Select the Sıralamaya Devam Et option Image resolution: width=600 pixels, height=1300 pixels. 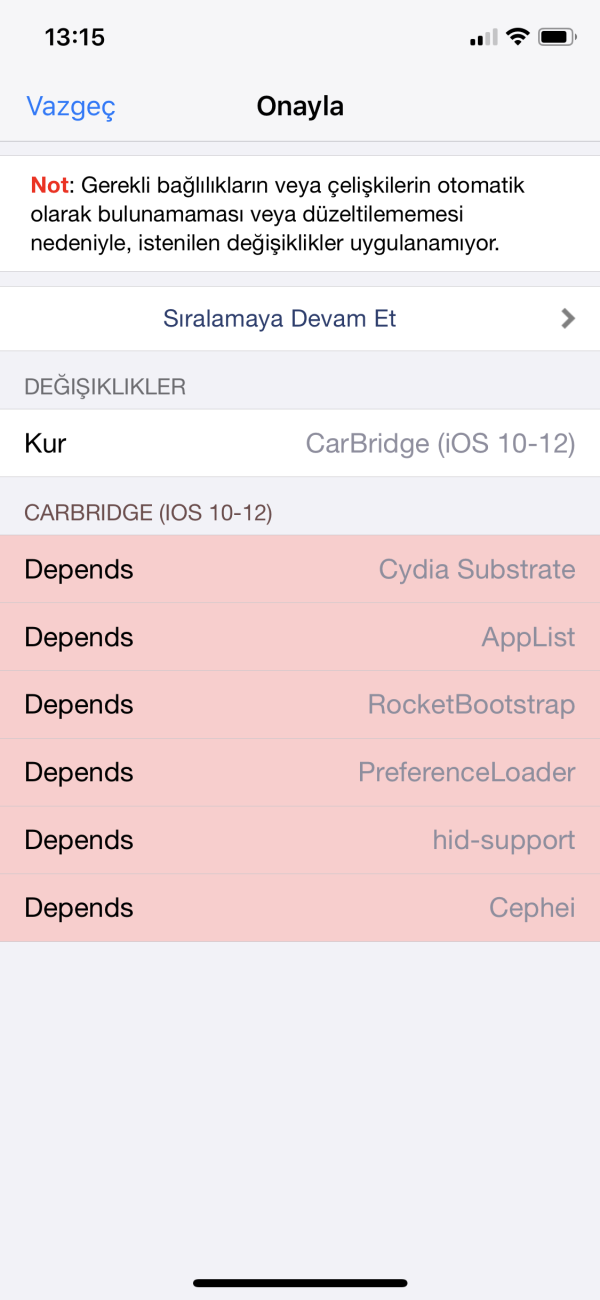tap(279, 318)
